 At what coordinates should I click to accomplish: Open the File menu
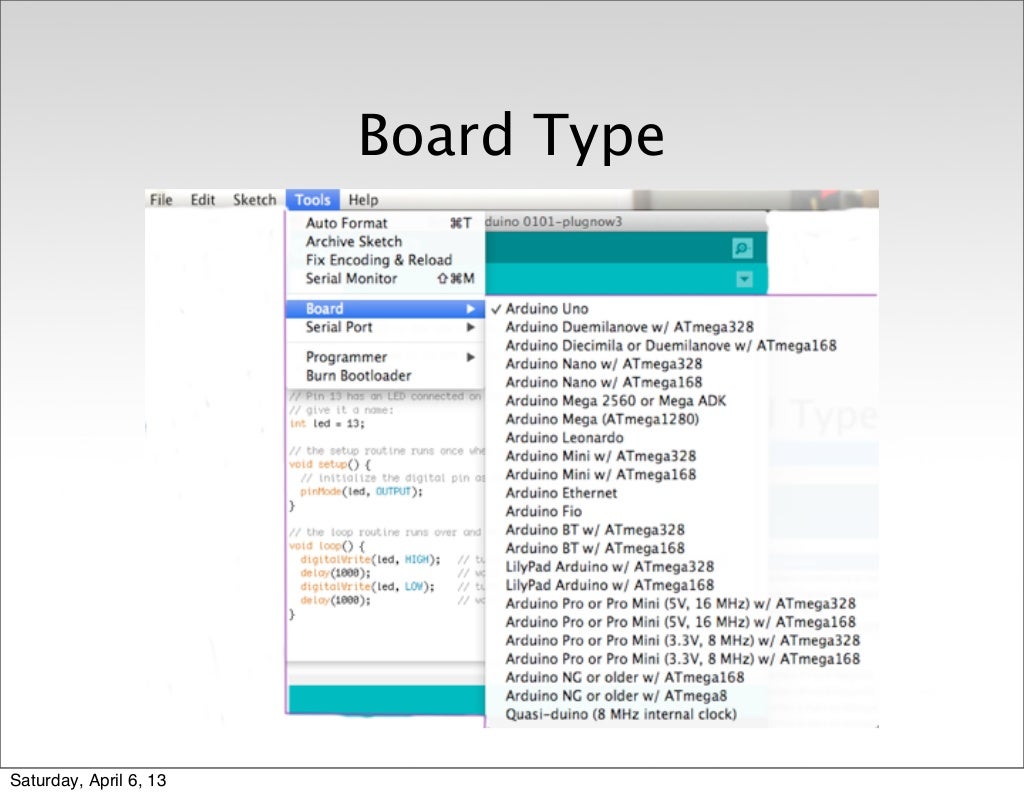[x=161, y=200]
